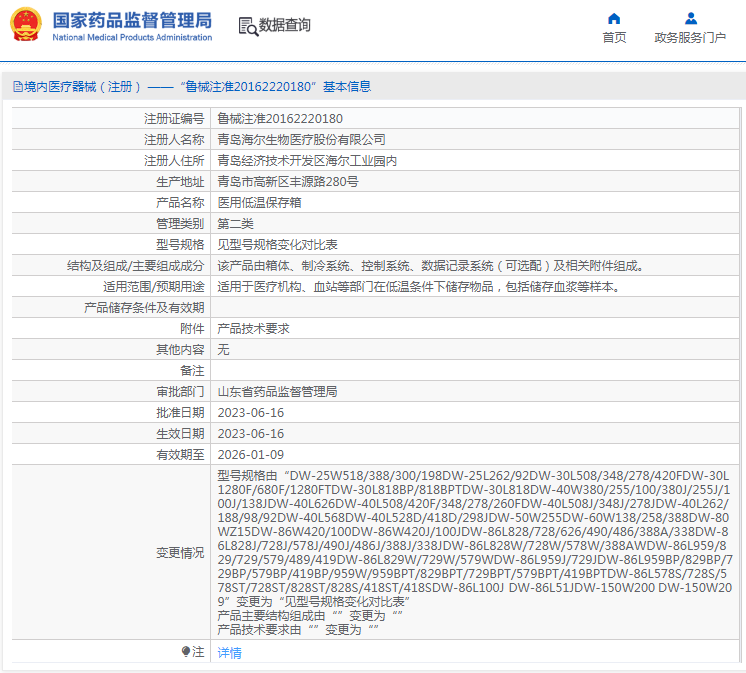Select attachment value 产品技术要求
The height and width of the screenshot is (673, 746).
[x=253, y=329]
